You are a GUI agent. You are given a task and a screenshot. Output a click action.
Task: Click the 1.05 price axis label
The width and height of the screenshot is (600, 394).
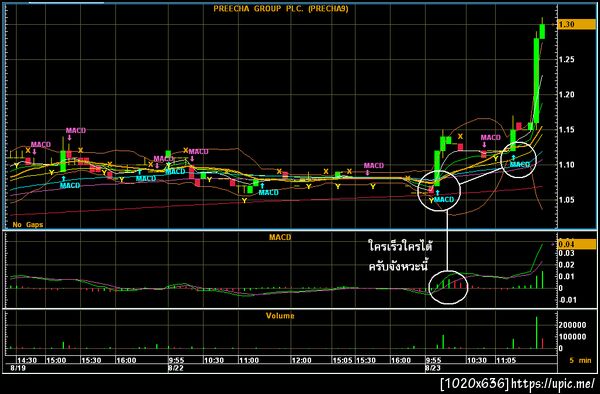click(x=566, y=200)
